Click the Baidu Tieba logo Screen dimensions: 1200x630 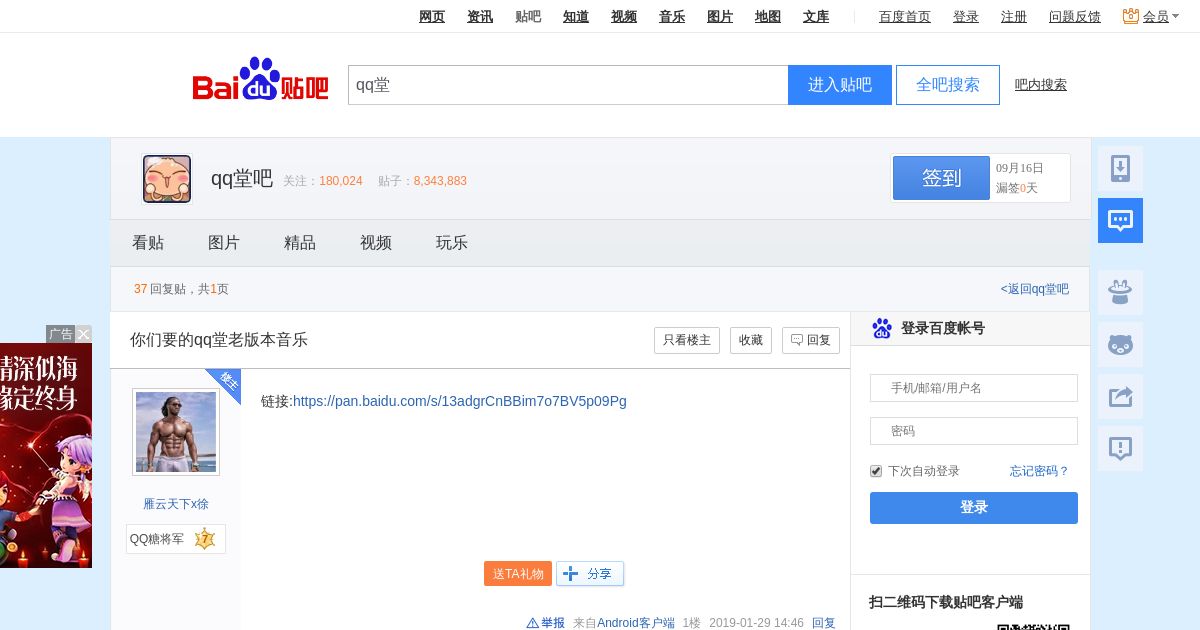[x=261, y=79]
